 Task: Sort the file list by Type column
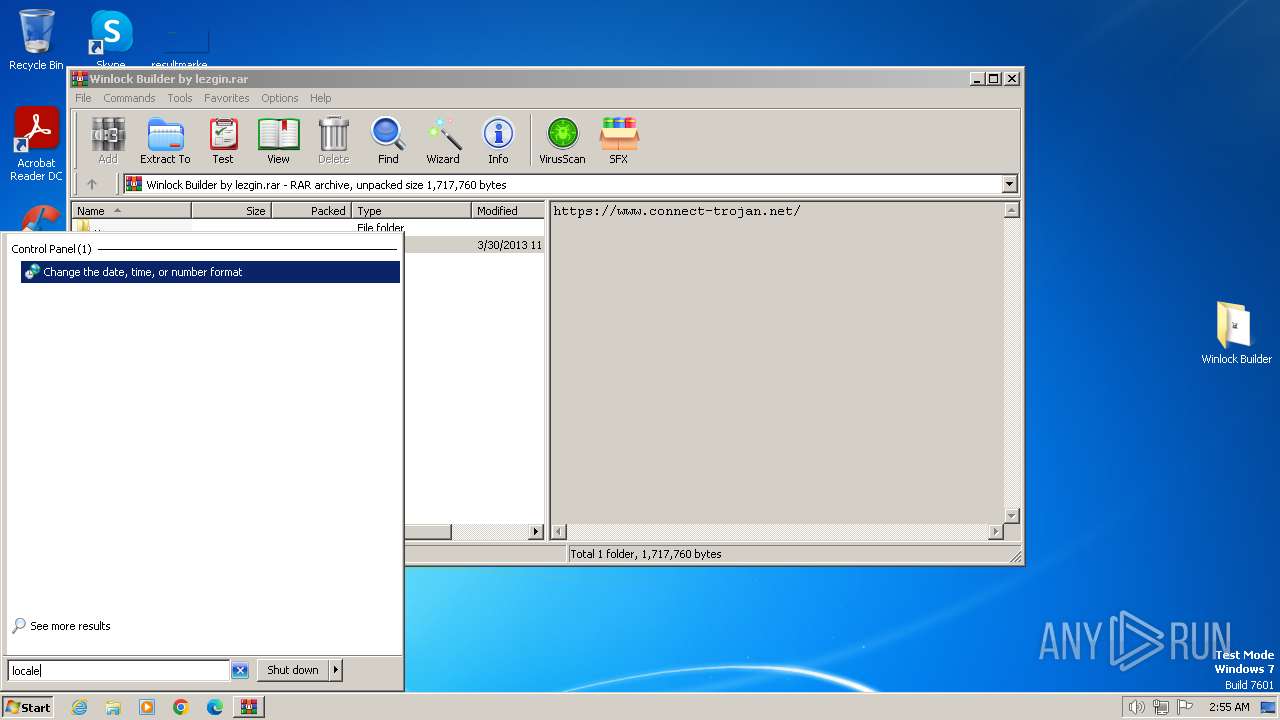tap(411, 211)
